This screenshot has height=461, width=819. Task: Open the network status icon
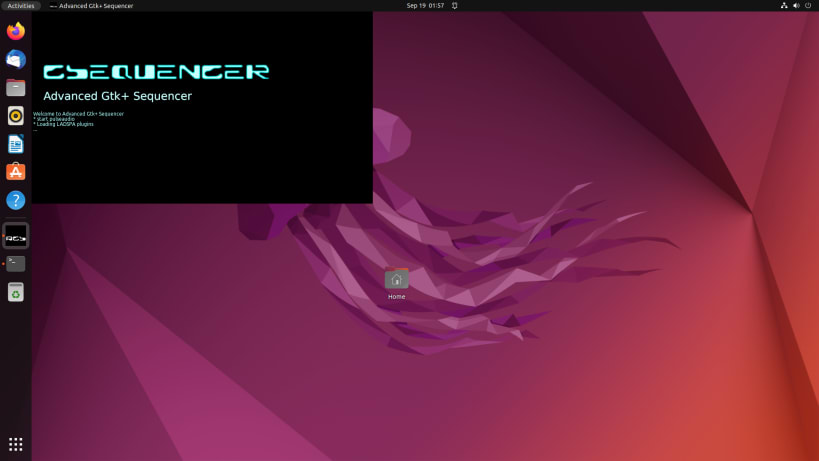(783, 6)
